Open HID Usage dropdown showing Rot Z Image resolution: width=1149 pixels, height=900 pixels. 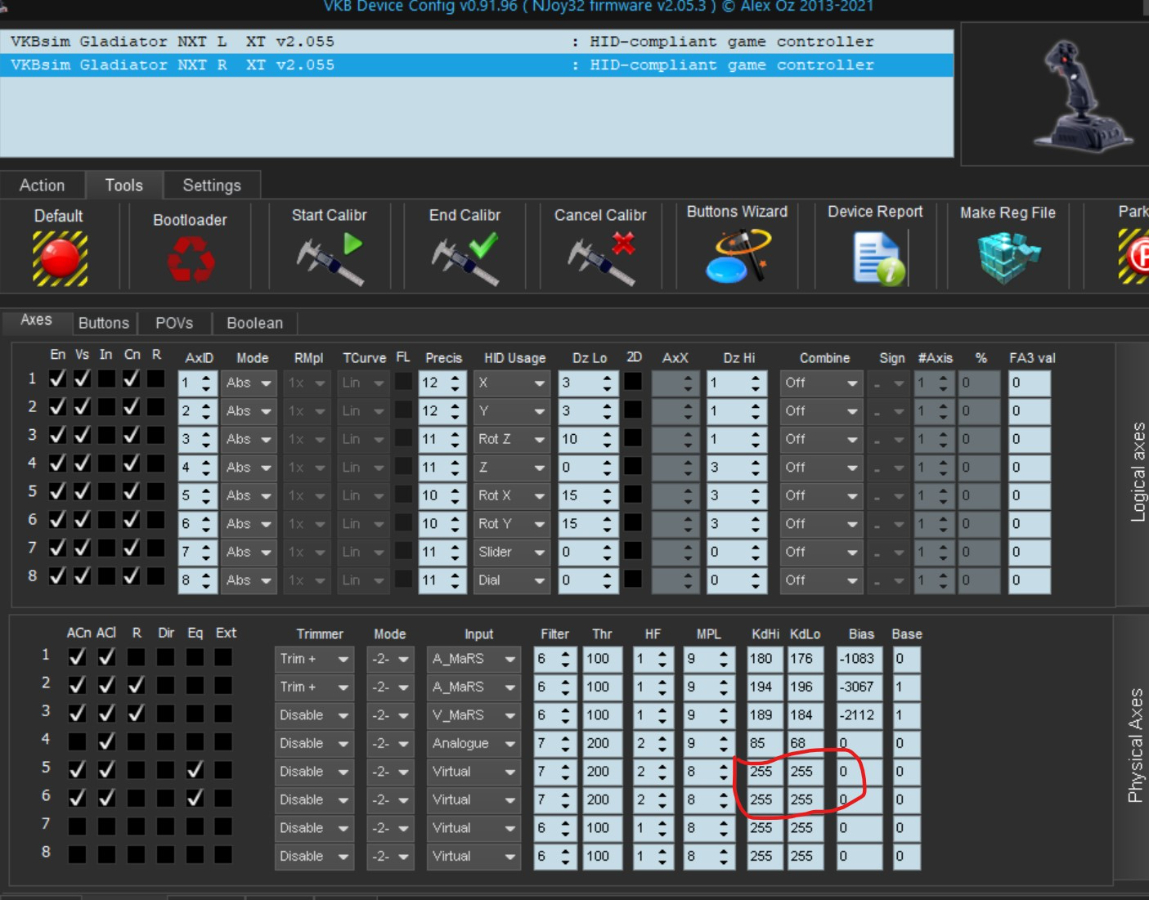click(x=511, y=439)
